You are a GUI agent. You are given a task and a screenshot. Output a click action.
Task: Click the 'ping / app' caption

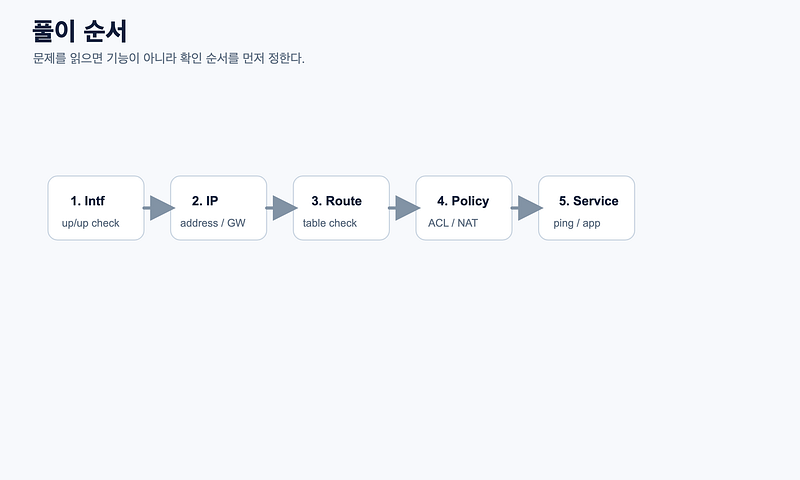coord(577,223)
